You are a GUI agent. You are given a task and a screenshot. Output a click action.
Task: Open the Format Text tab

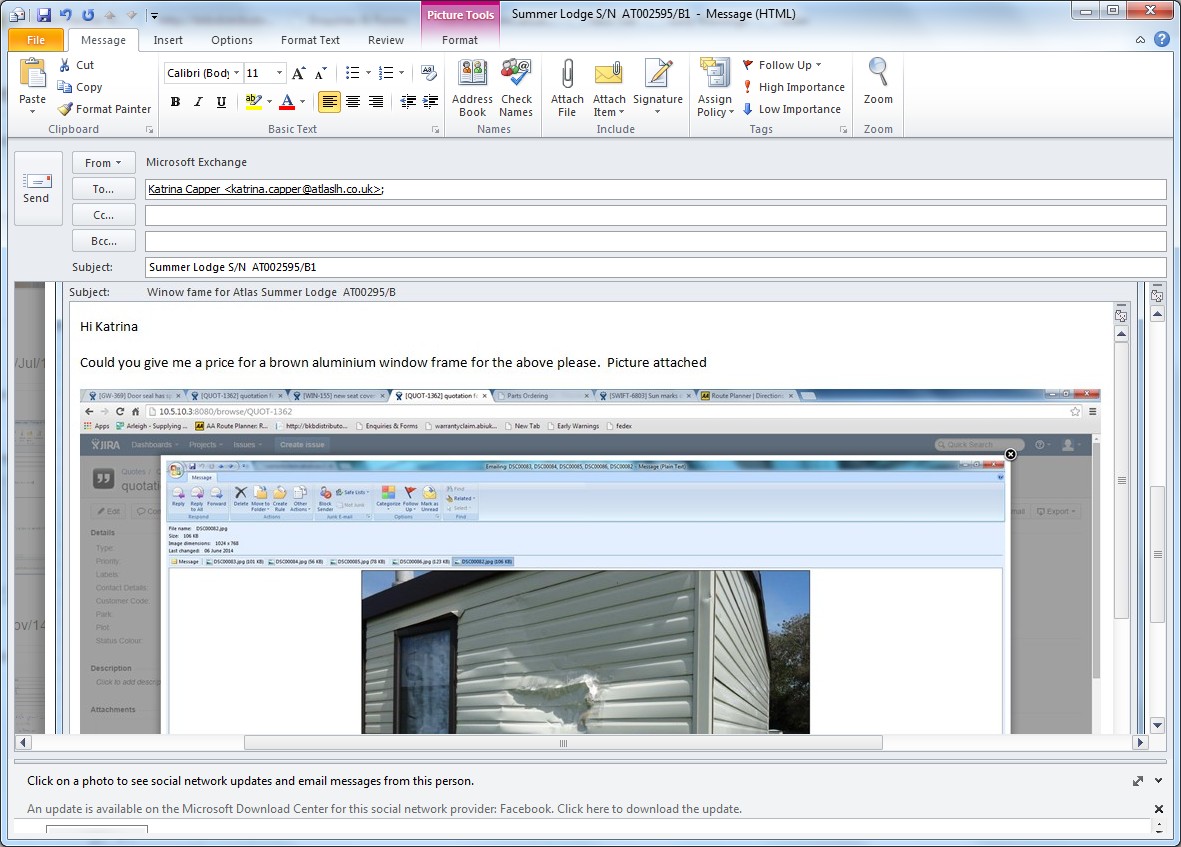tap(310, 40)
